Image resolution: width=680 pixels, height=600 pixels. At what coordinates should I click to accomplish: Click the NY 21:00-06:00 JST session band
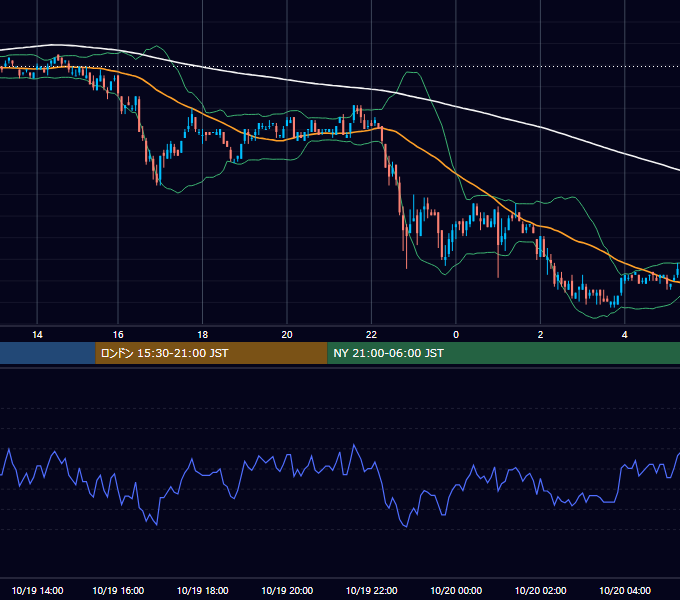coord(503,353)
